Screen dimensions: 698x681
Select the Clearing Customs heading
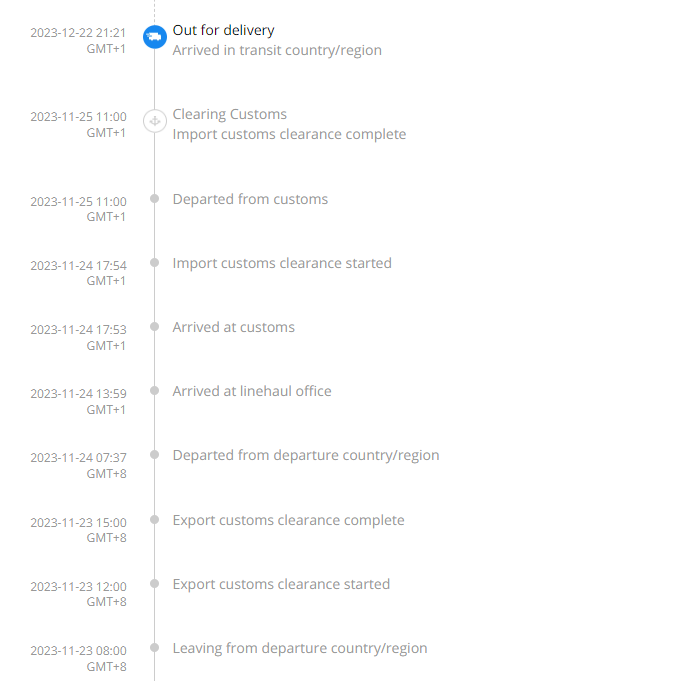[230, 114]
